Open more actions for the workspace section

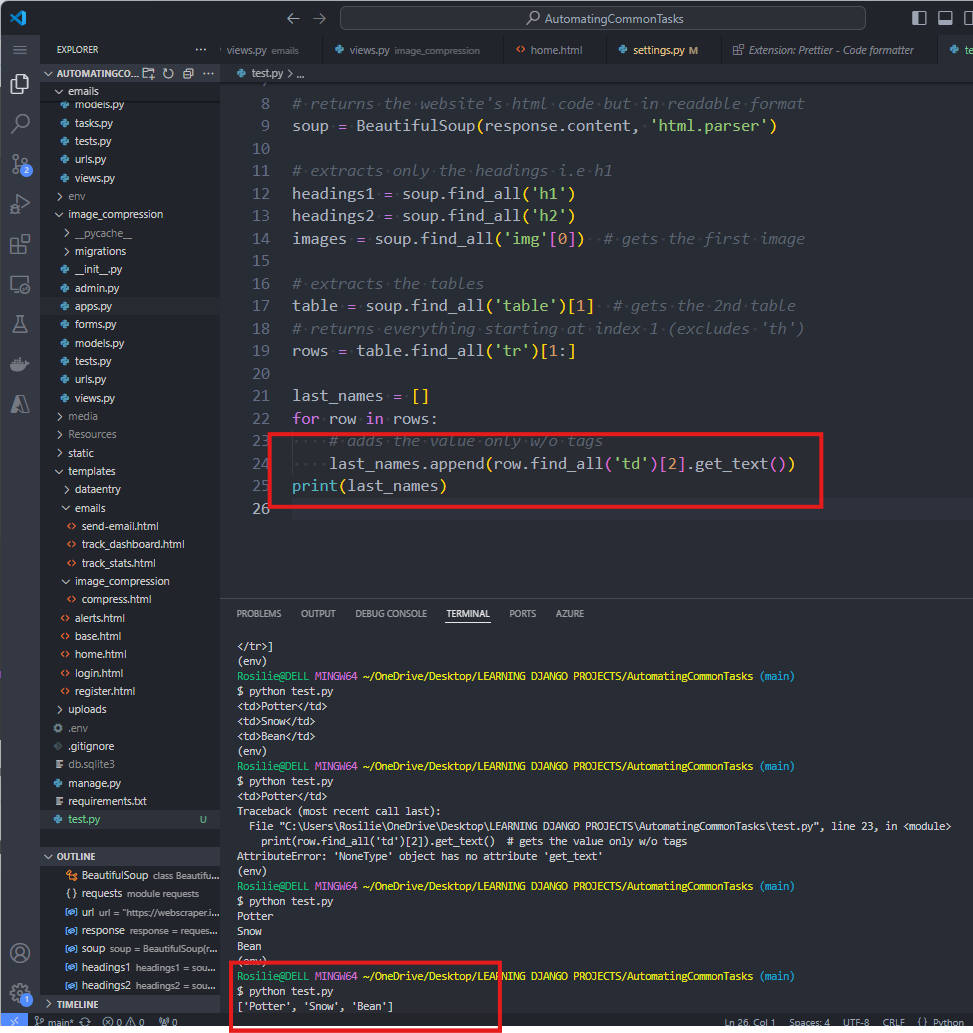(208, 73)
